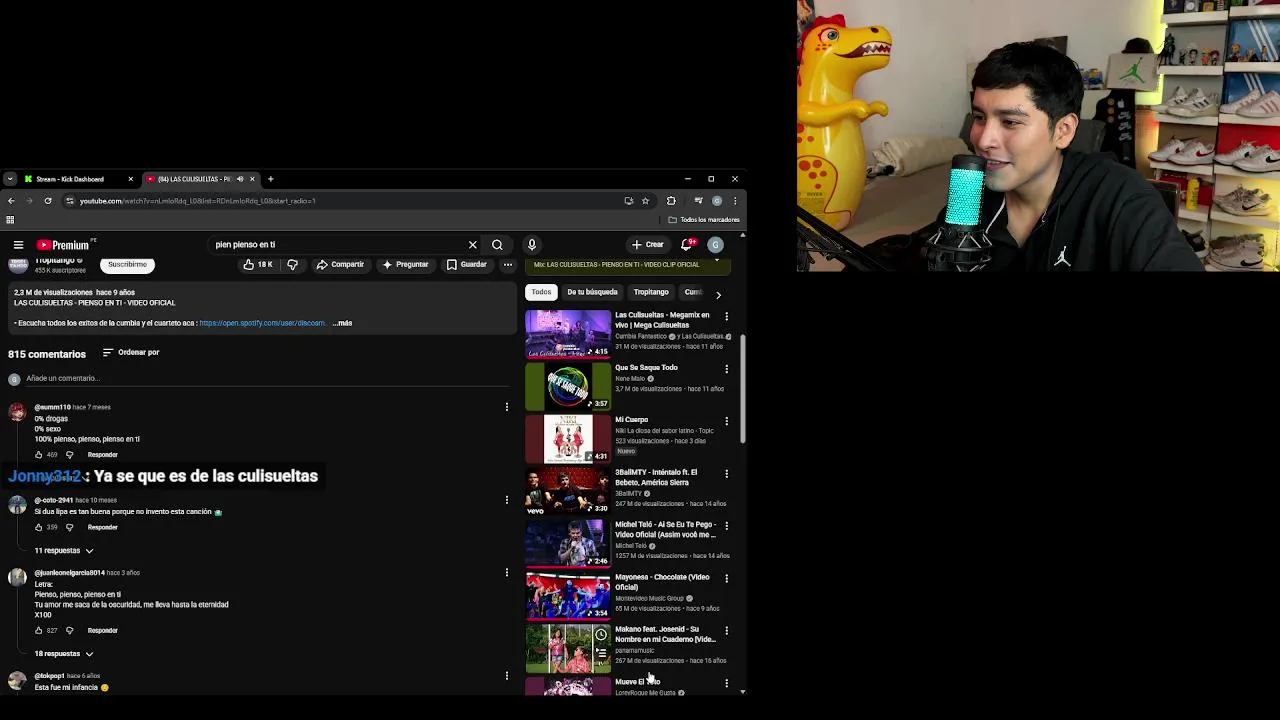Open the Ordenar por sort menu
1280x720 pixels.
pyautogui.click(x=131, y=352)
